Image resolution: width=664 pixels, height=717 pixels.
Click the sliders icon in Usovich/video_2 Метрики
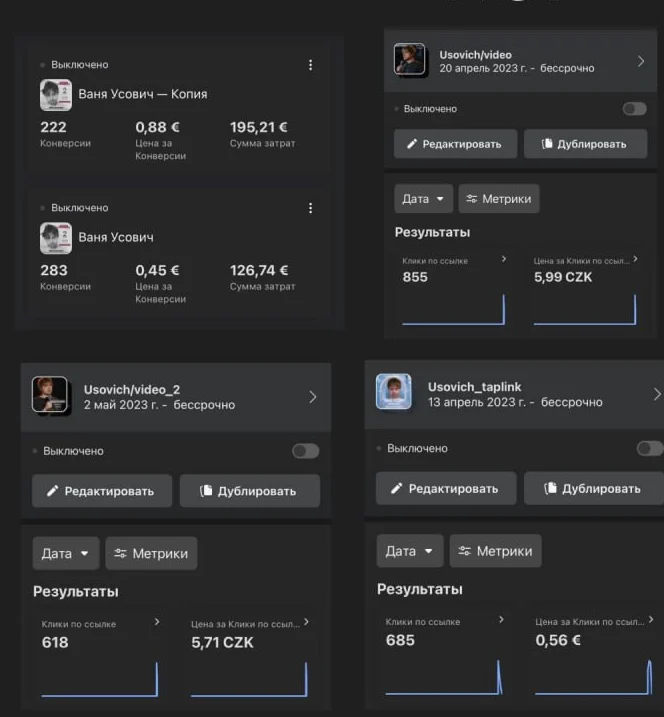pyautogui.click(x=121, y=553)
